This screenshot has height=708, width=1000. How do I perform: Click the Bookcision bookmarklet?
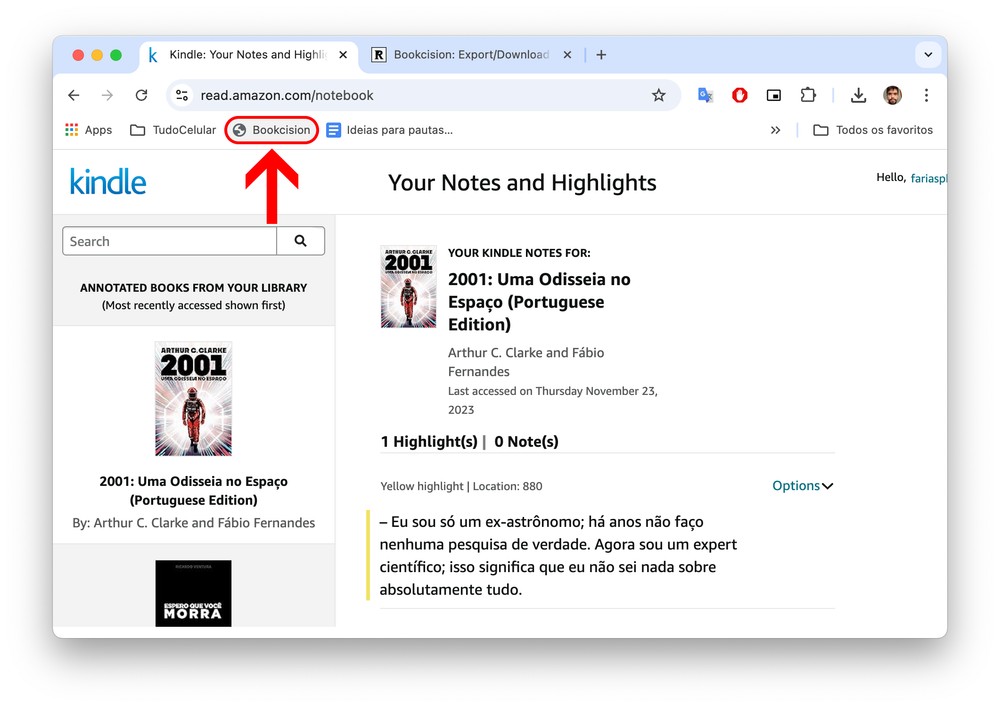272,130
